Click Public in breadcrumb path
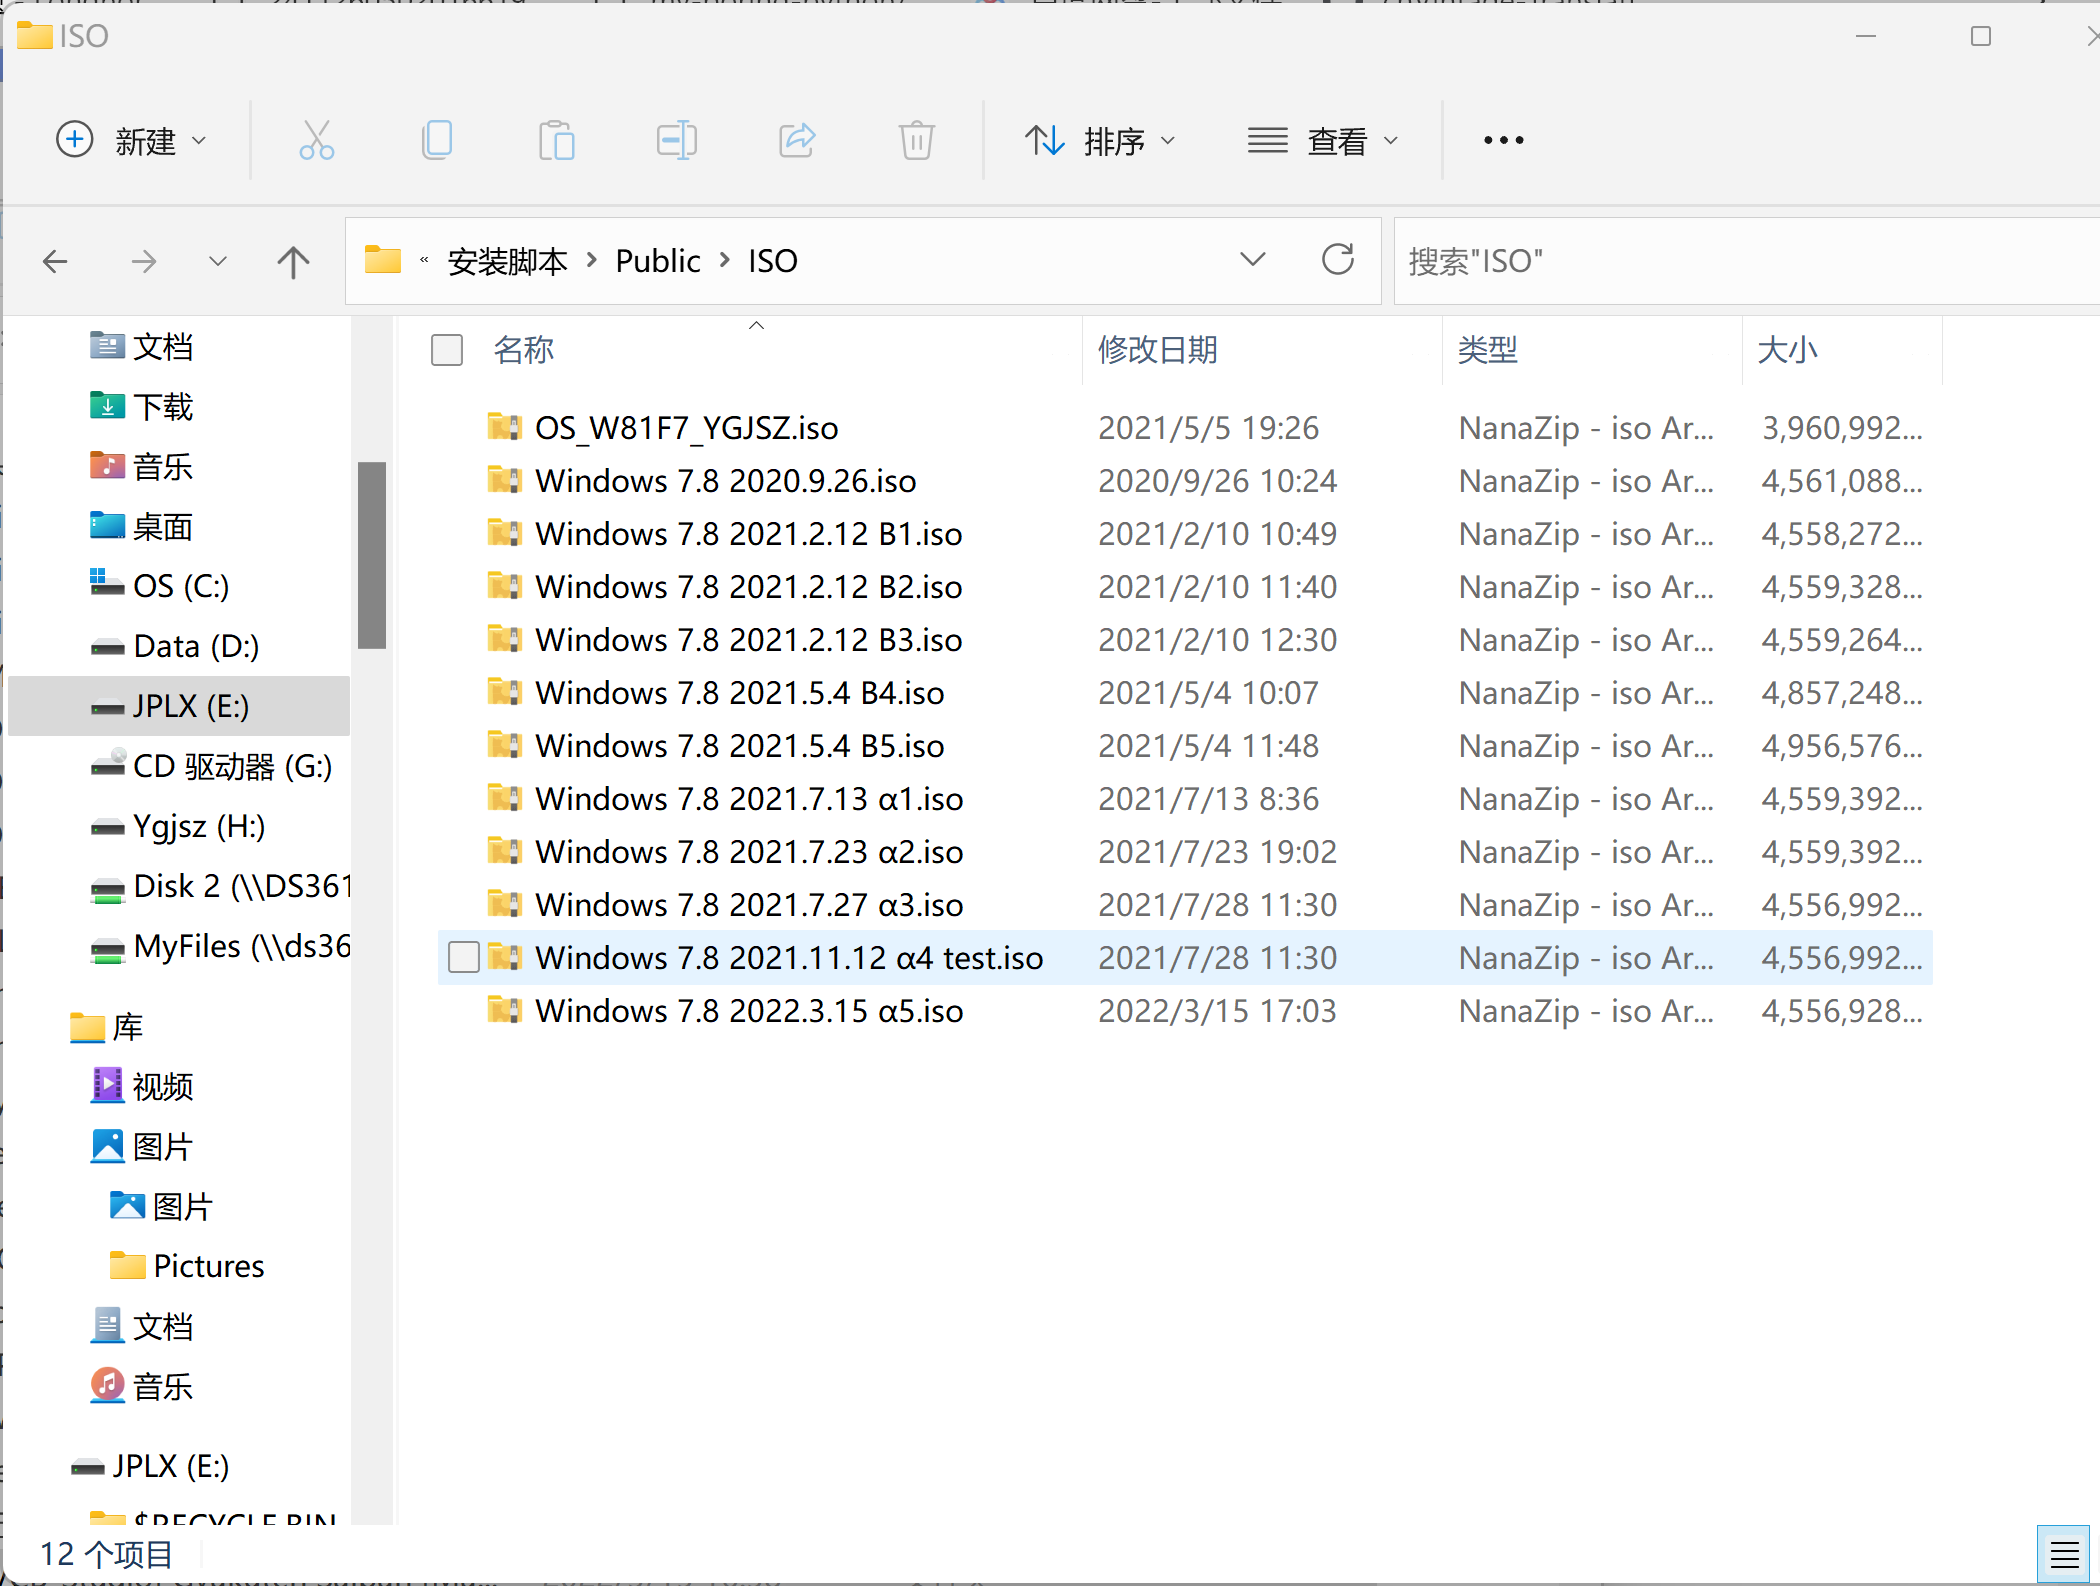 point(658,261)
